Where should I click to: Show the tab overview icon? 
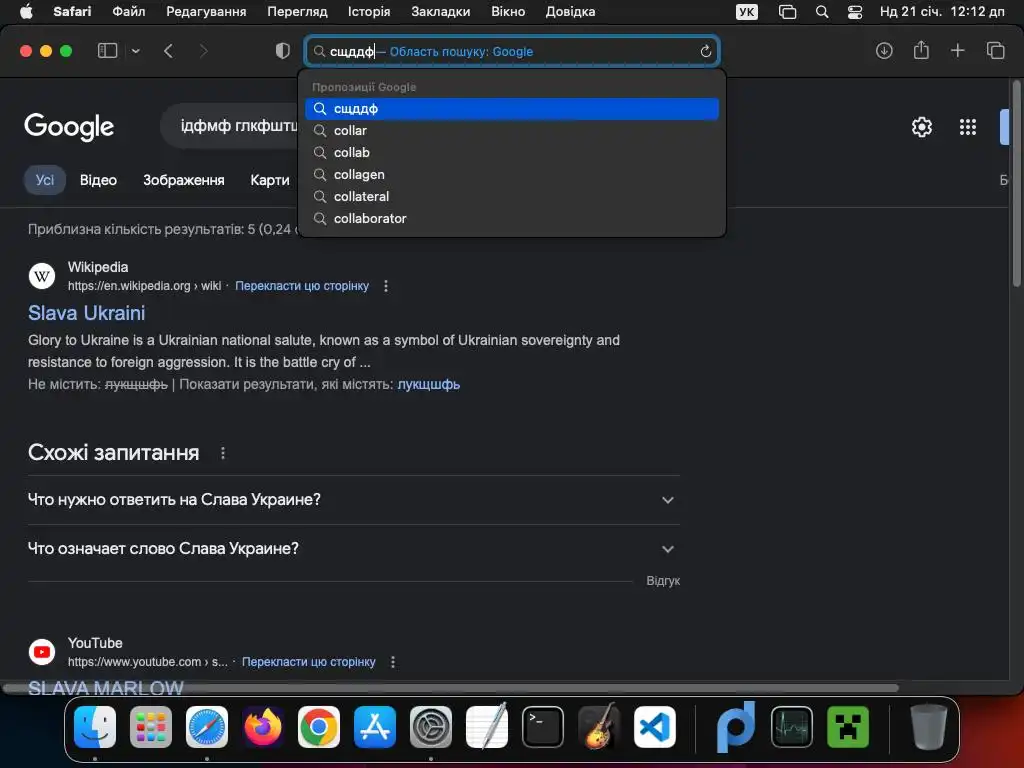click(x=995, y=50)
